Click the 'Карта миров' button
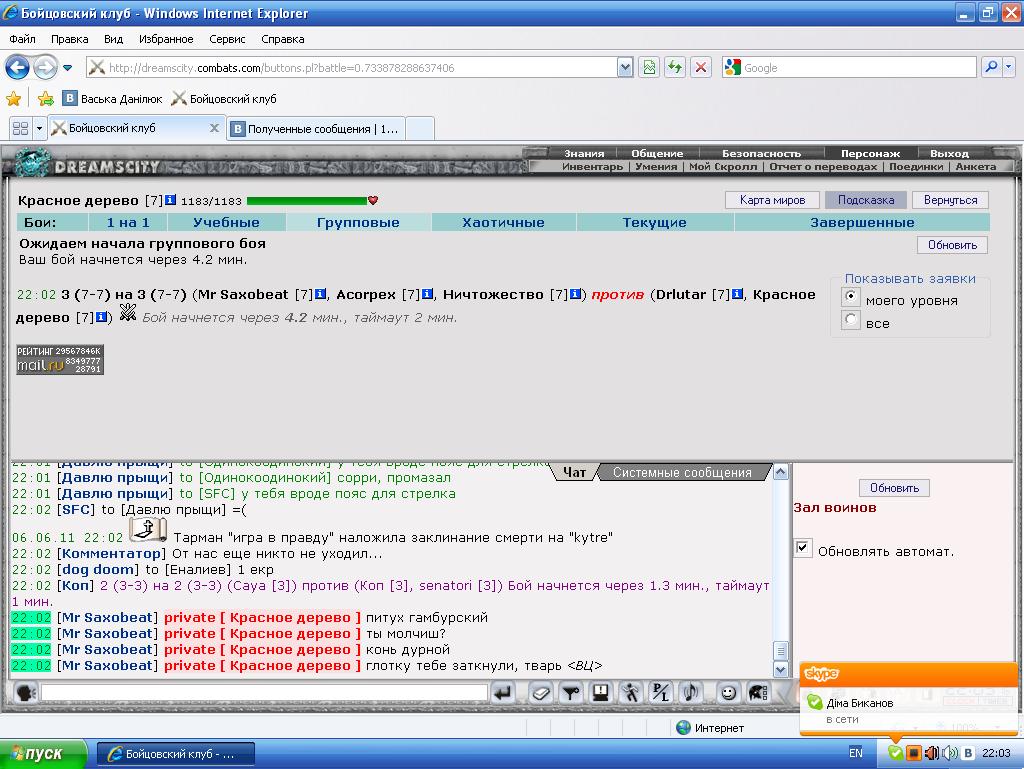Screen dimensions: 1024x769 coord(772,200)
